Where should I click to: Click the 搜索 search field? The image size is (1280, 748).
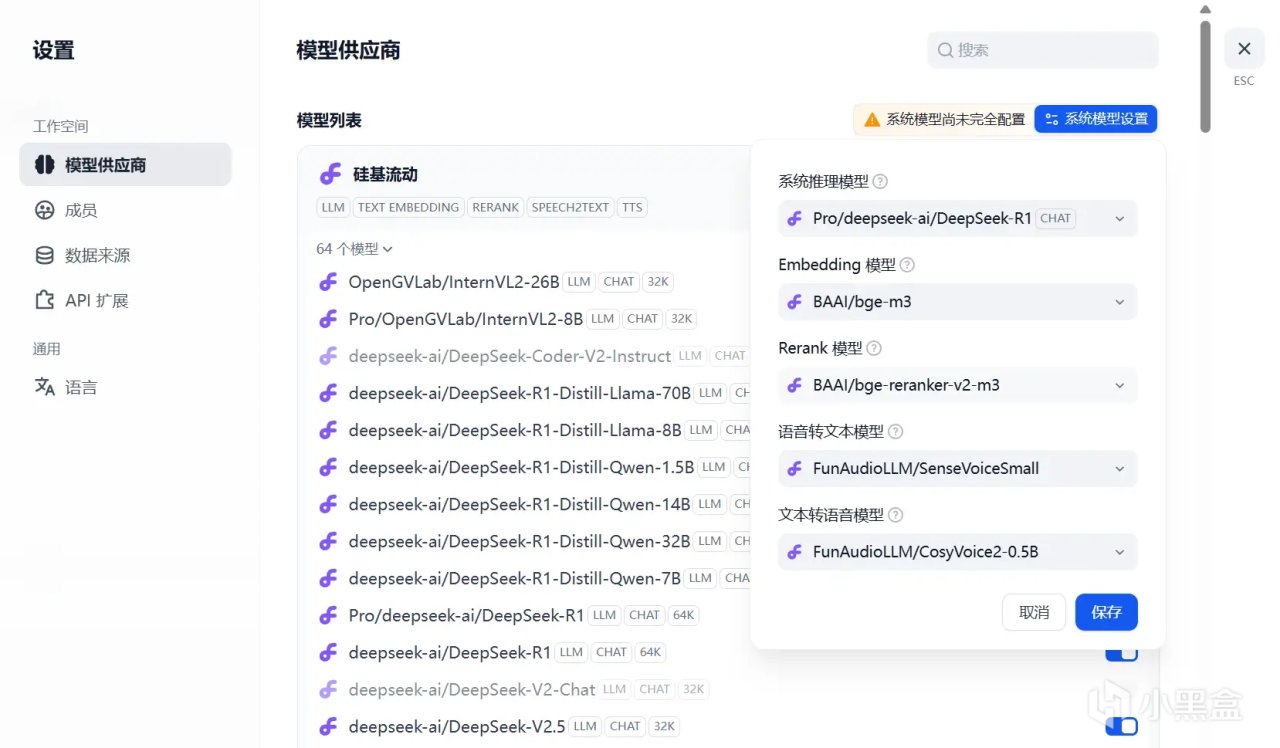tap(1043, 50)
